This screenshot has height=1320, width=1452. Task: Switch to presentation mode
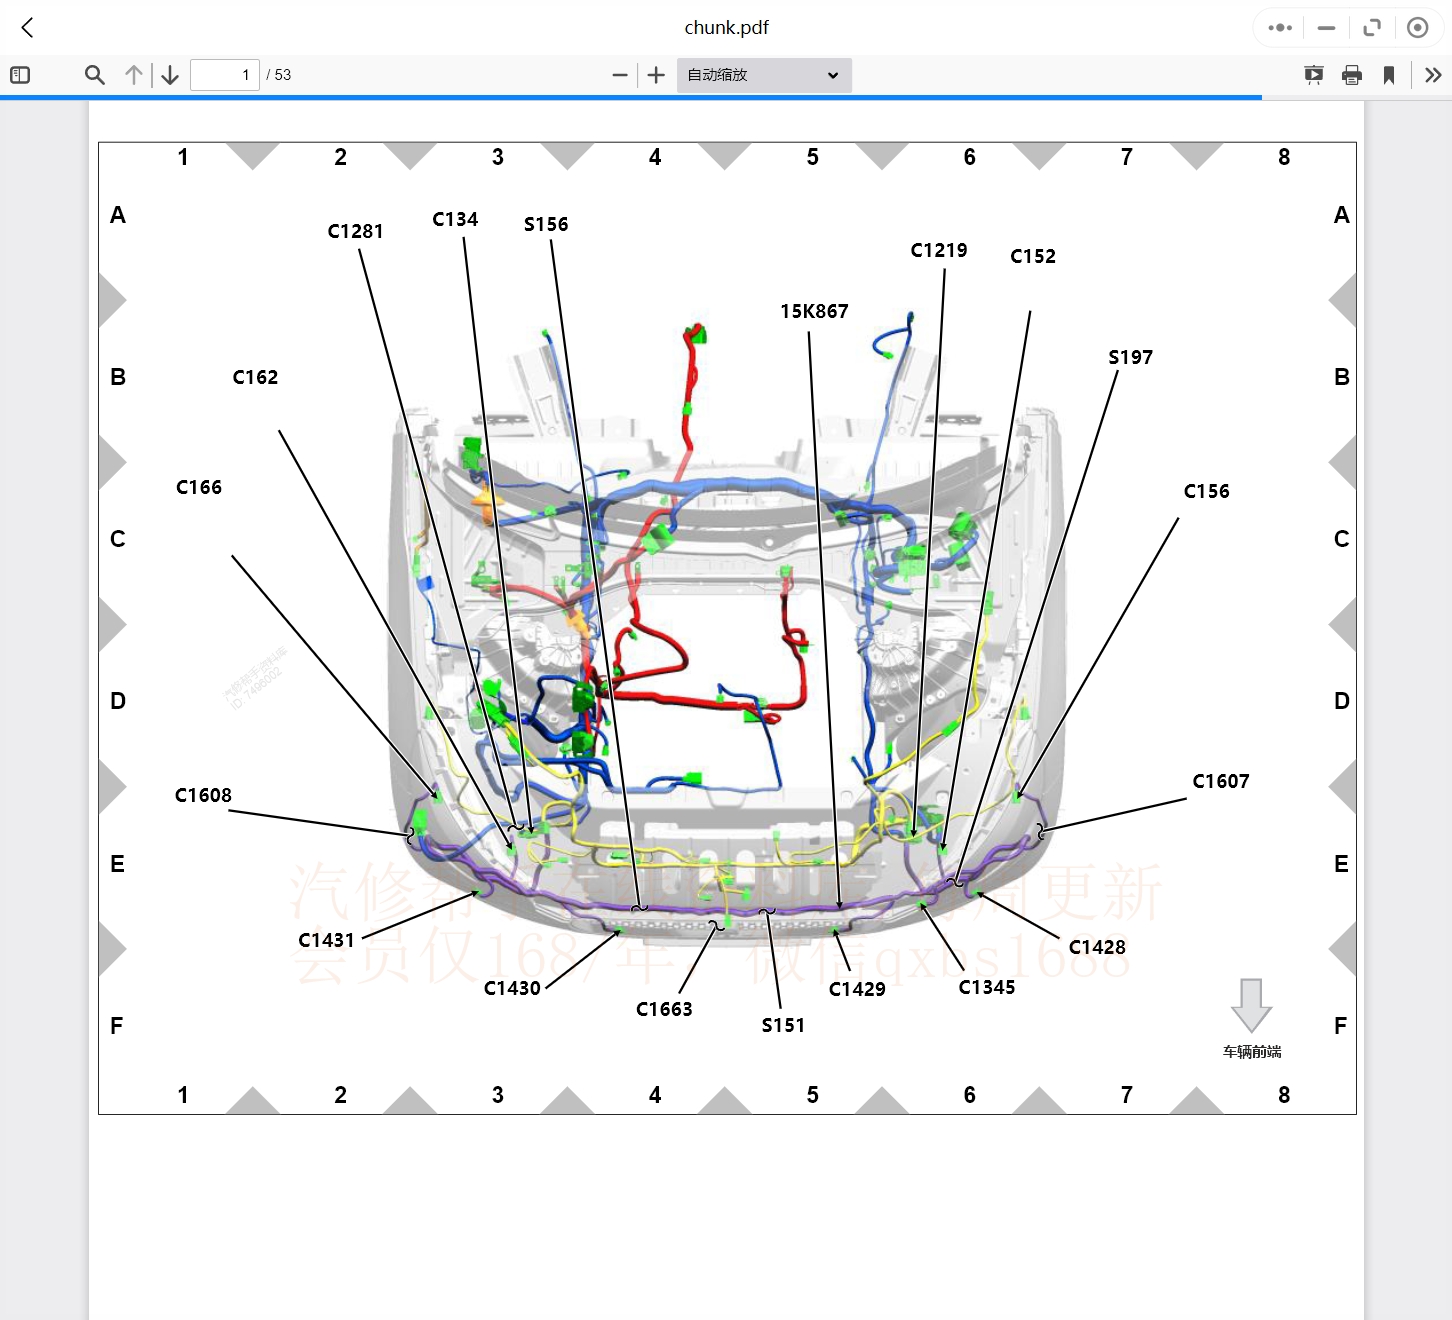pos(1314,75)
